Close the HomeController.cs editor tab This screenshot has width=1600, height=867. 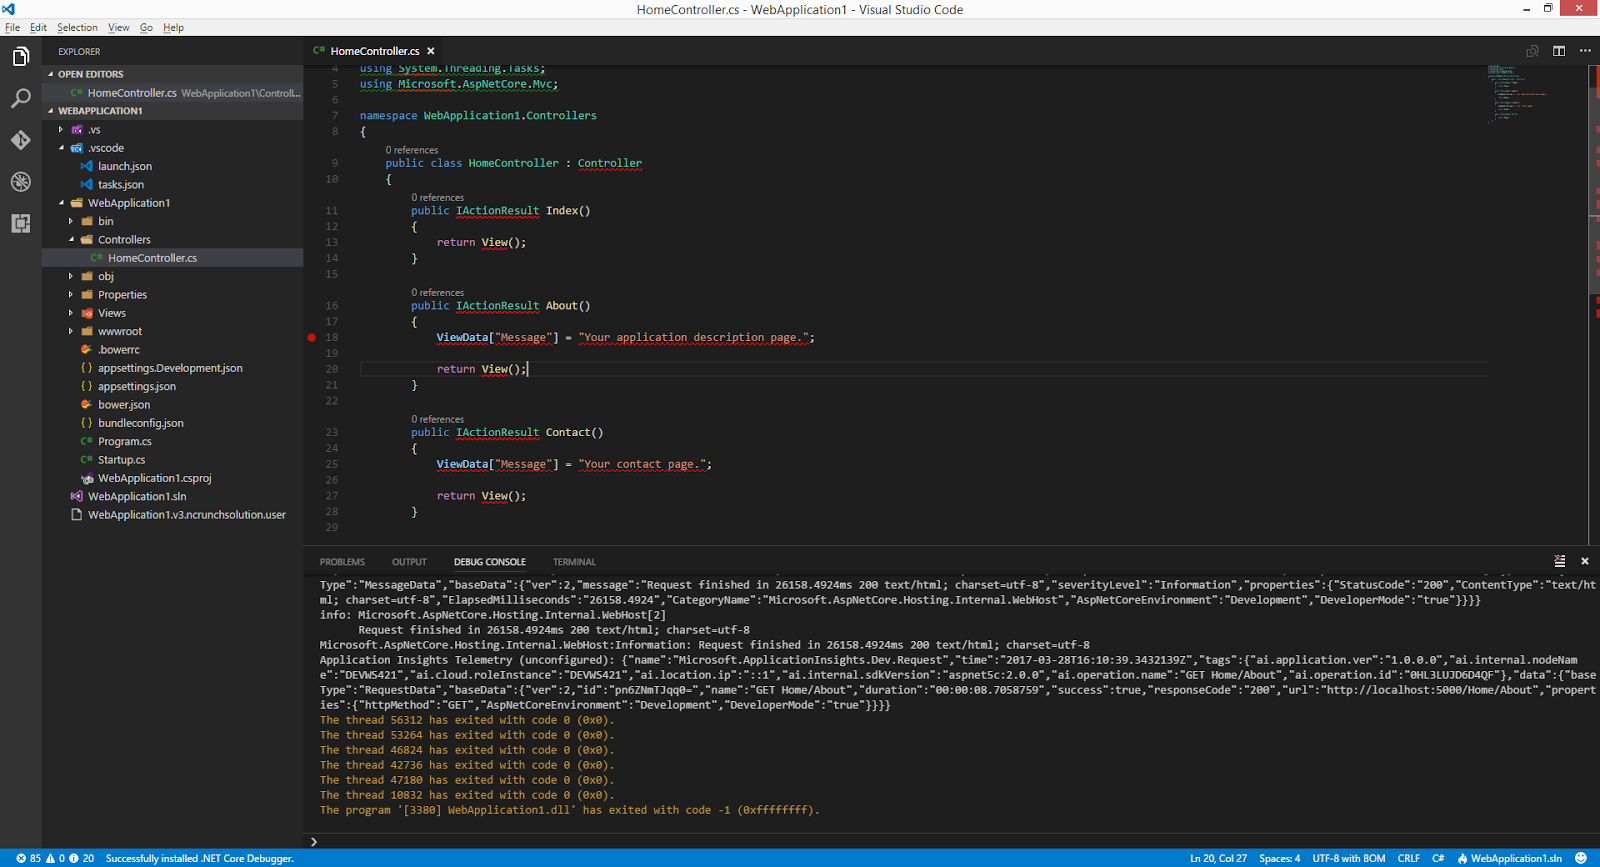431,51
